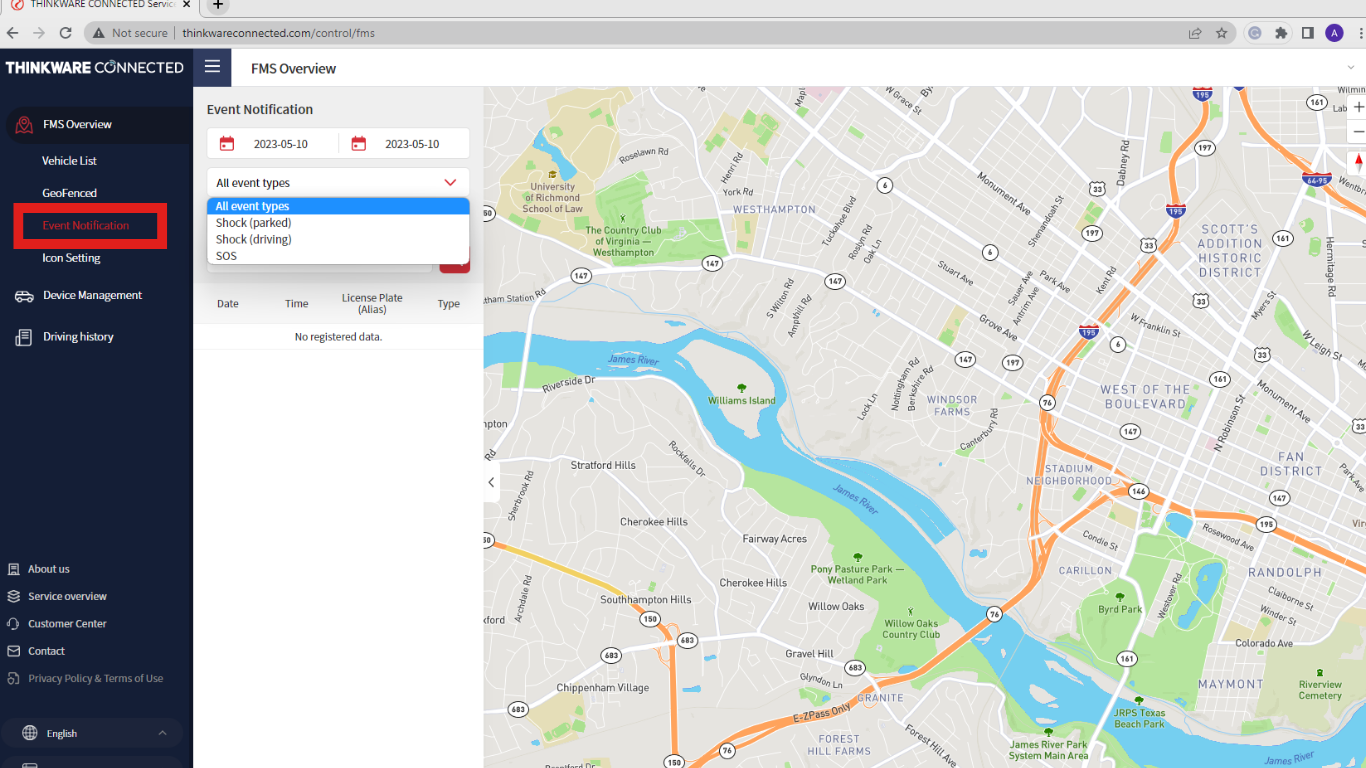Close the THINKWARE CONNECTED browser tab

coord(186,5)
